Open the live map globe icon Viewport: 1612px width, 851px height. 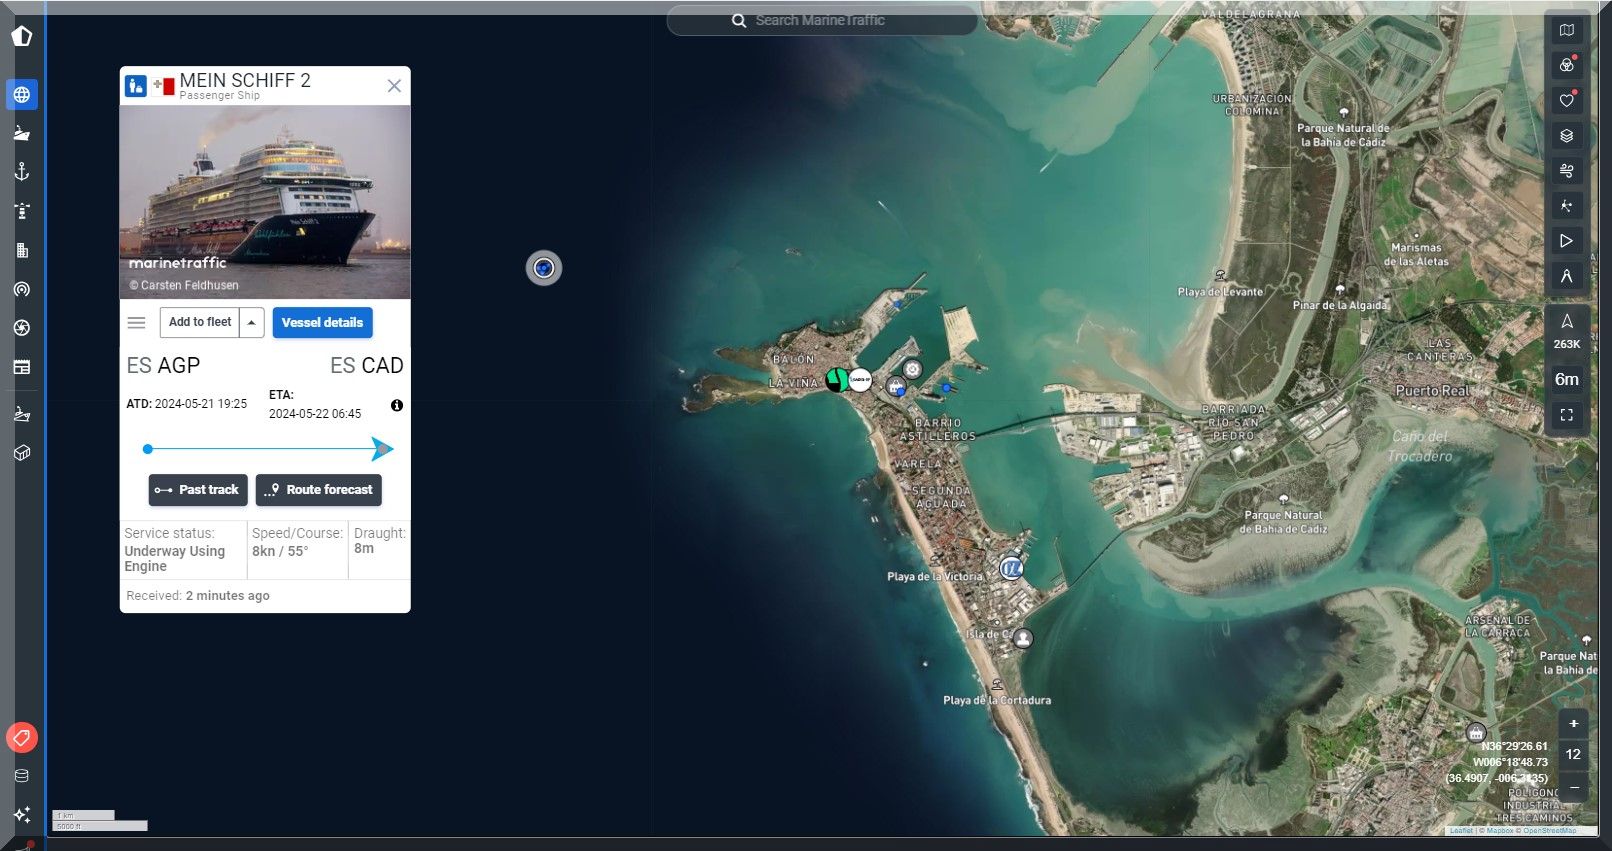click(x=21, y=95)
